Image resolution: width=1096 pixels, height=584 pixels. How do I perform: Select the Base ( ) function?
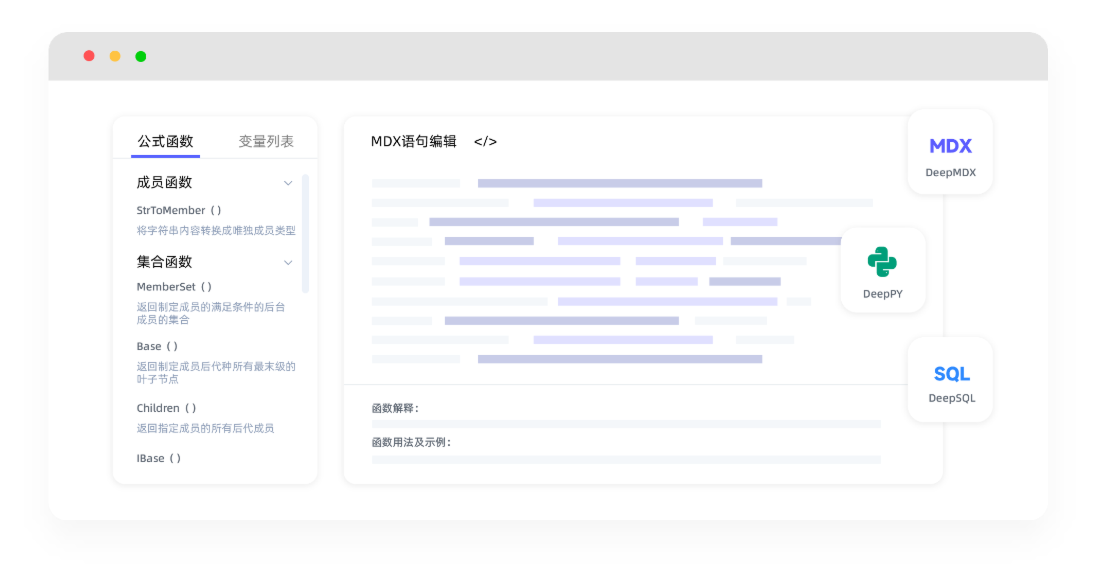point(157,346)
